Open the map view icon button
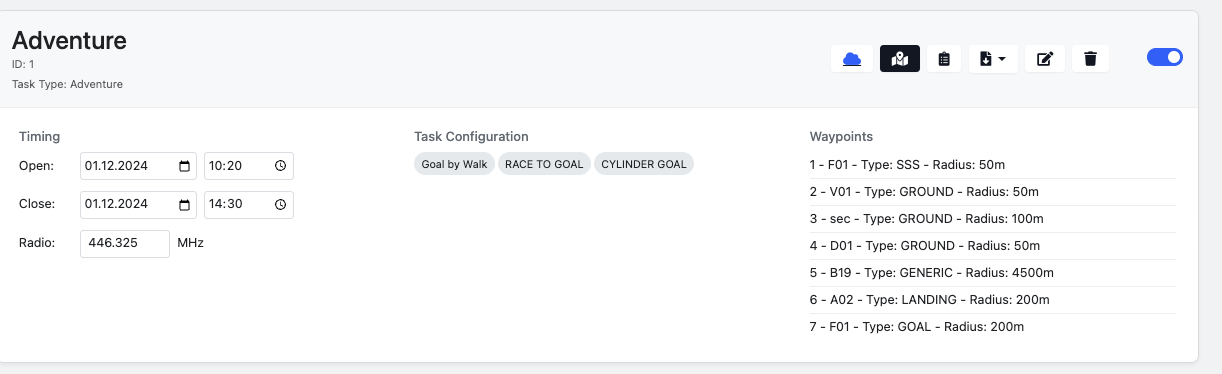The width and height of the screenshot is (1222, 374). click(x=900, y=59)
